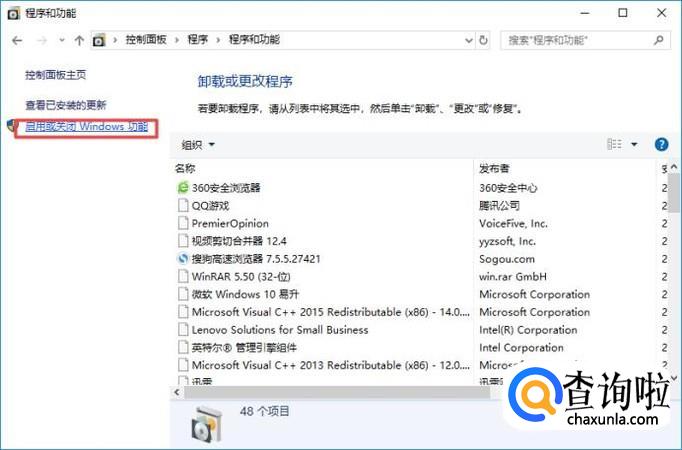Click horizontal scrollbar left arrow
Viewport: 682px width, 450px height.
tap(177, 392)
